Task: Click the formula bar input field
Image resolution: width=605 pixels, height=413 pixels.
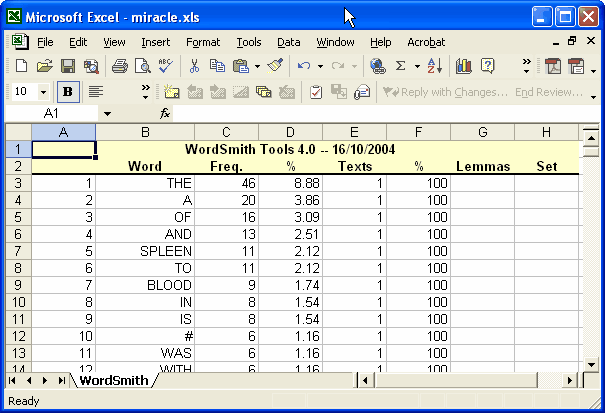Action: coord(386,114)
